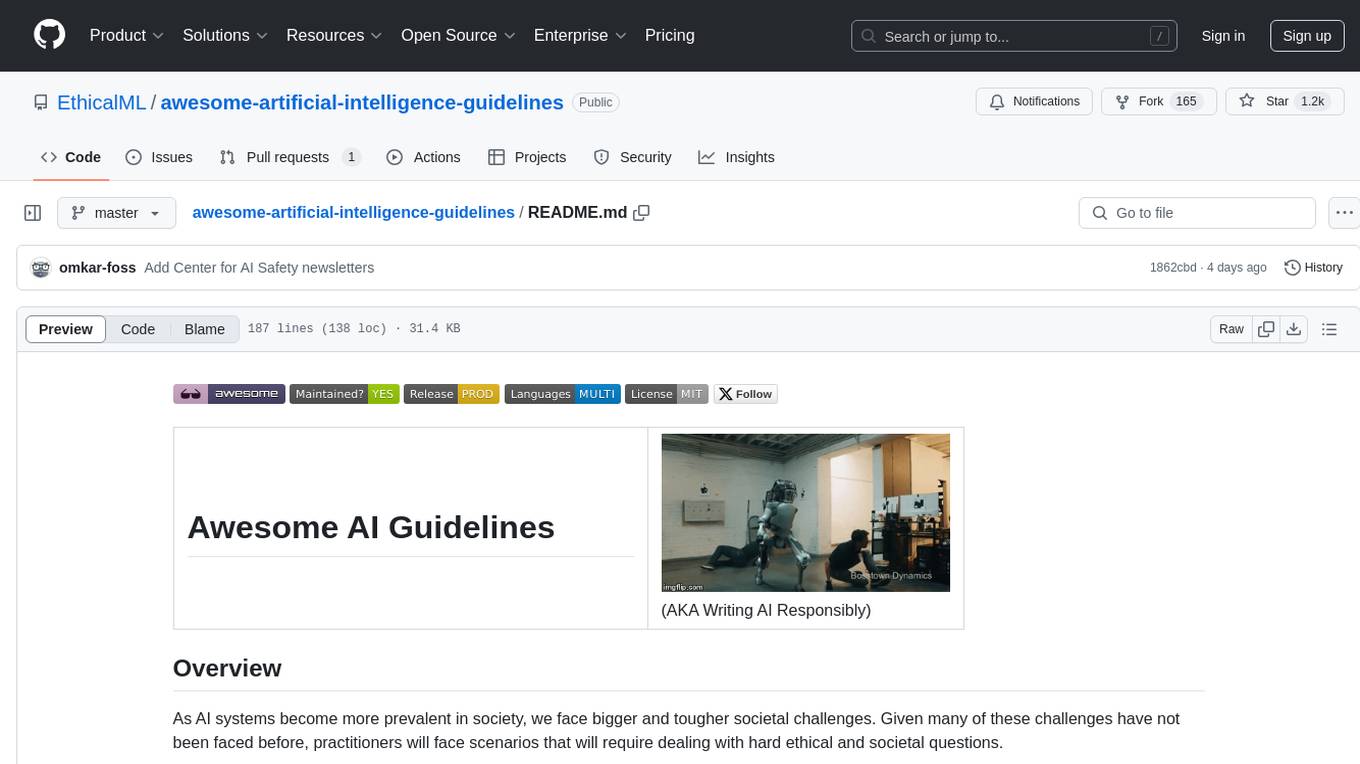Click the Awesome AI Guidelines heading
The width and height of the screenshot is (1360, 764).
point(371,527)
